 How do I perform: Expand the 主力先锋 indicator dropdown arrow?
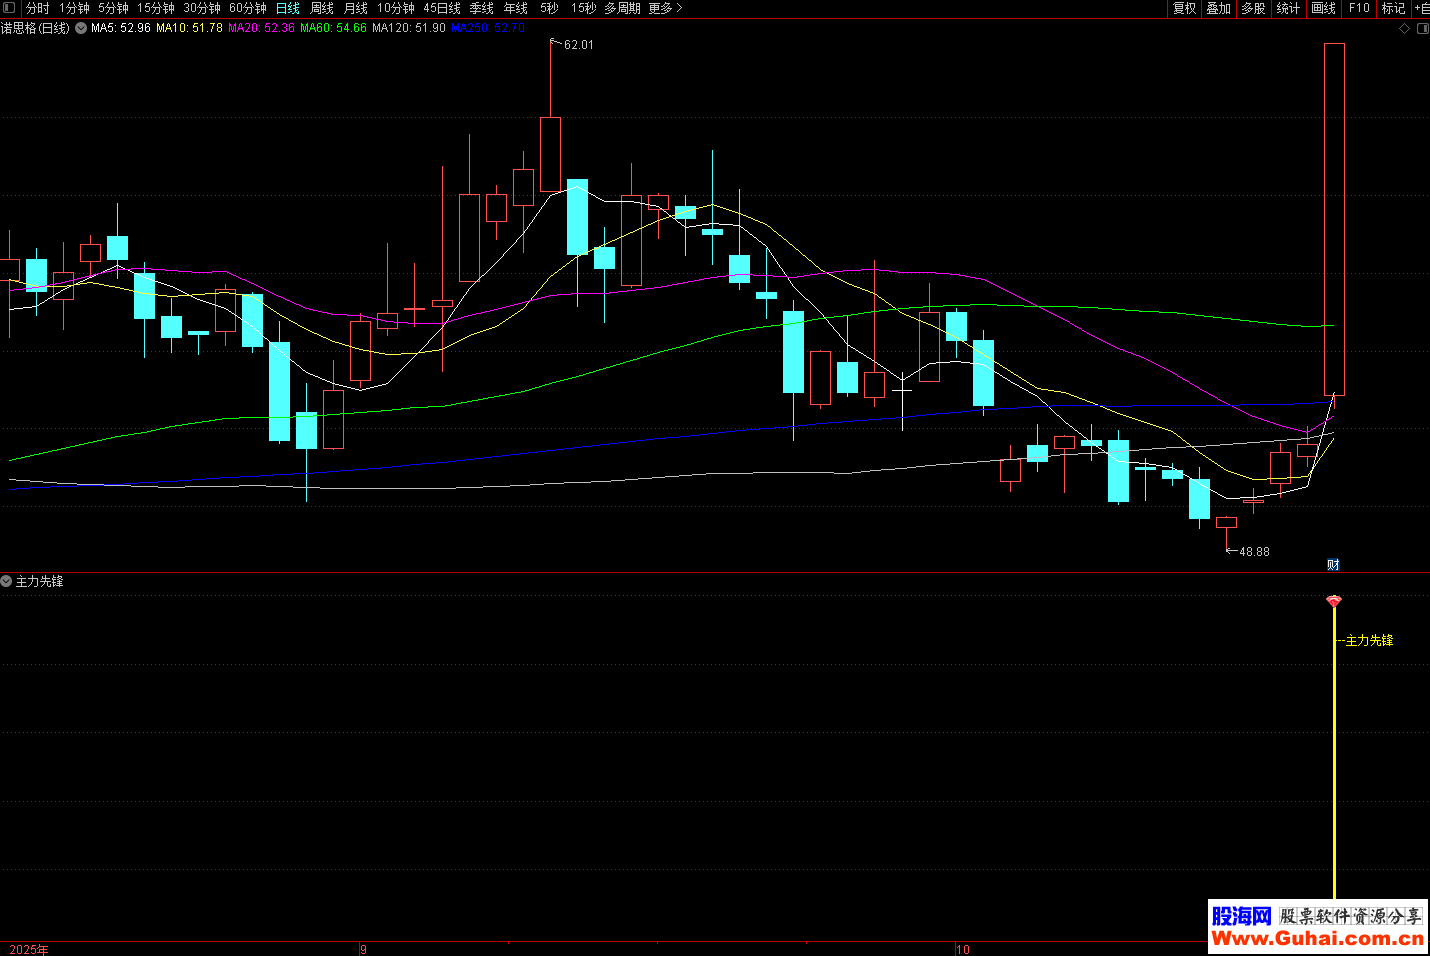[7, 581]
